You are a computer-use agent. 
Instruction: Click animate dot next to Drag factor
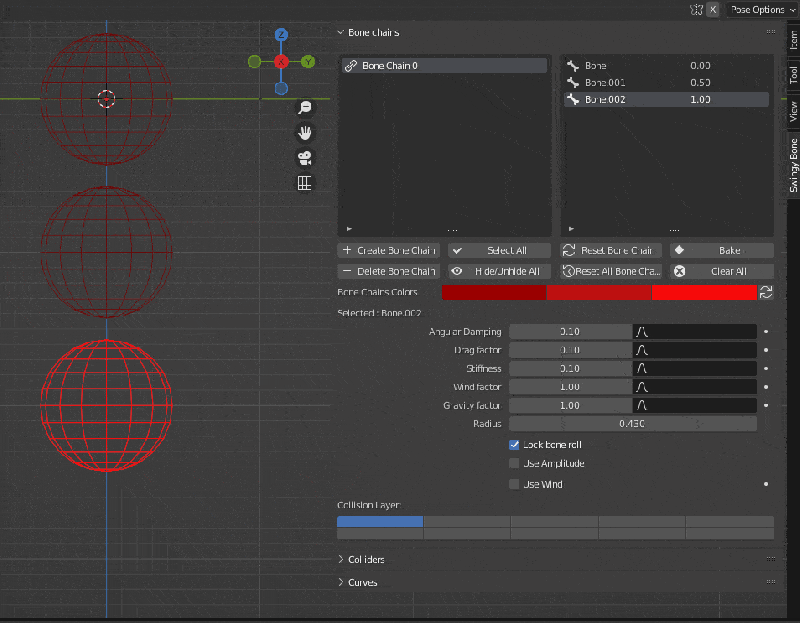point(766,350)
